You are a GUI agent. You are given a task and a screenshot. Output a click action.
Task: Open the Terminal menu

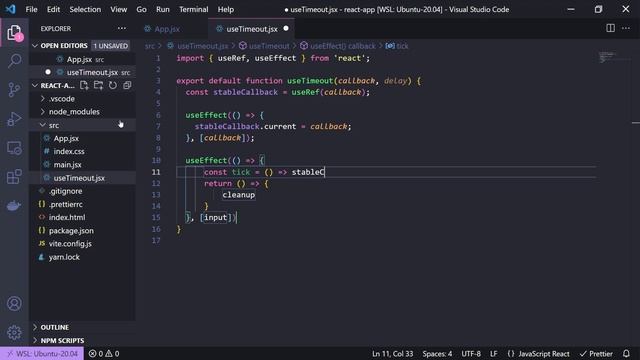tap(193, 9)
